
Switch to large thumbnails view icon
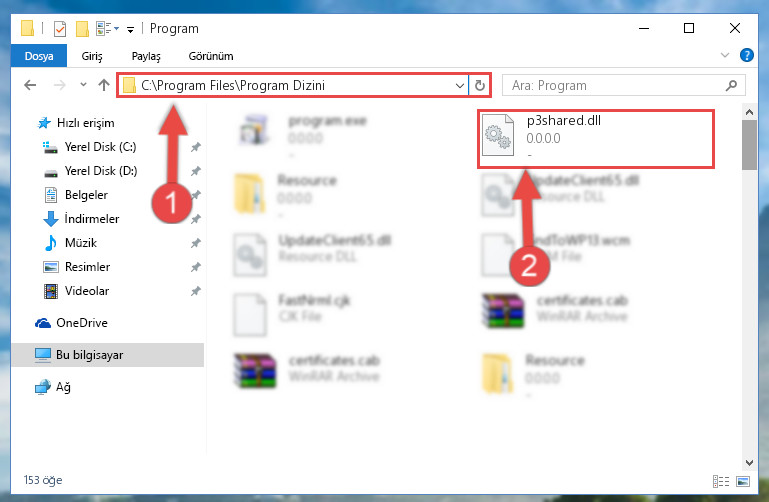coord(743,481)
